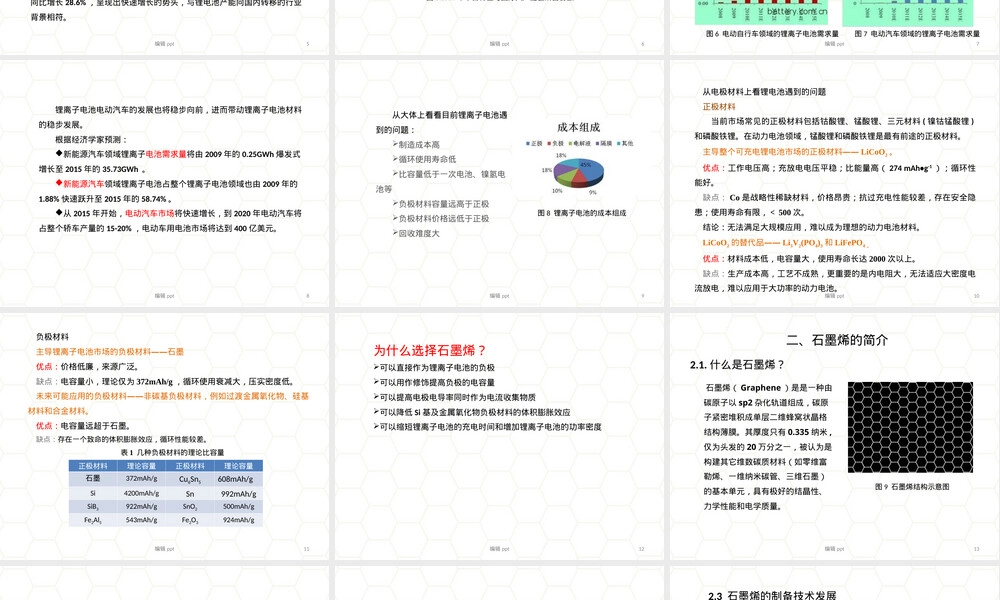This screenshot has width=1000, height=600.
Task: Click the table cell 4200mAh/g
Action: (x=142, y=493)
